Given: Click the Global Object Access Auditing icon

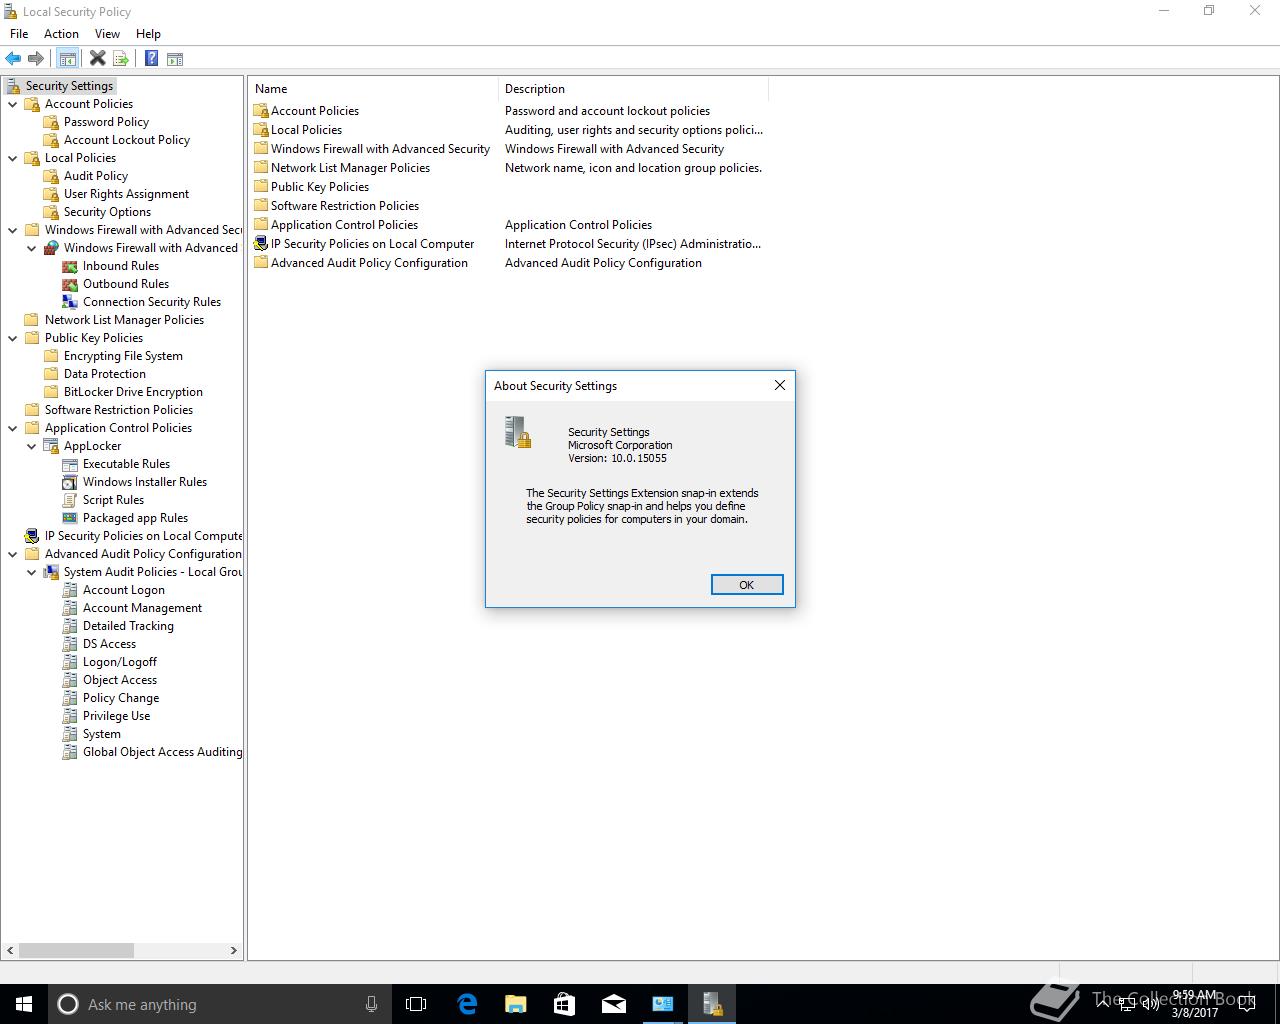Looking at the screenshot, I should 70,752.
